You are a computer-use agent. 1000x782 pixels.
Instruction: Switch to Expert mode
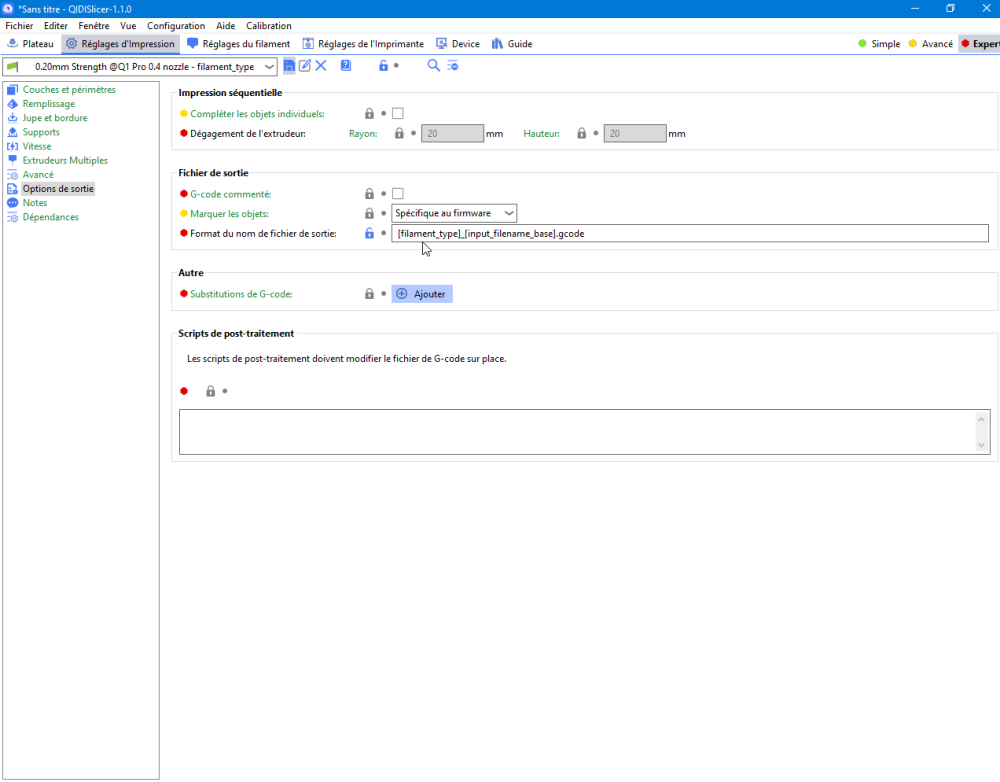[980, 44]
